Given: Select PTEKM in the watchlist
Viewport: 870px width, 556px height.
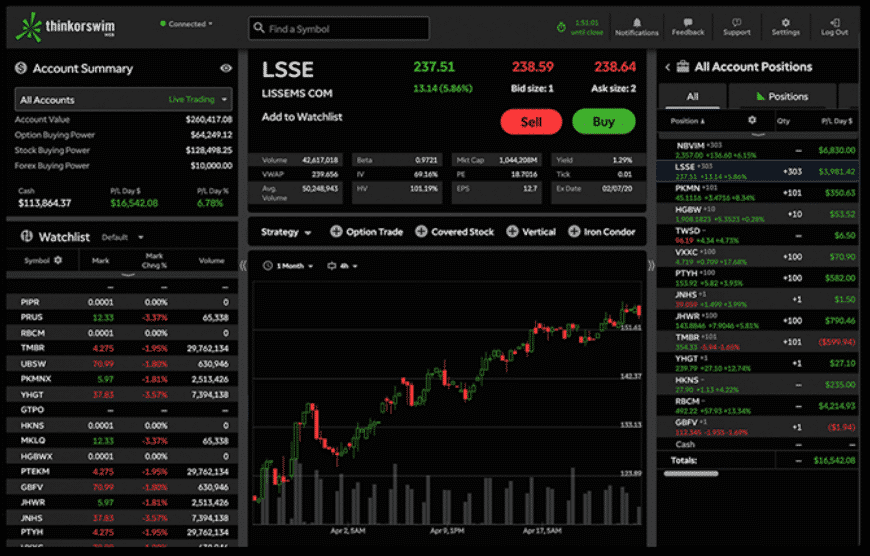Looking at the screenshot, I should [x=123, y=472].
